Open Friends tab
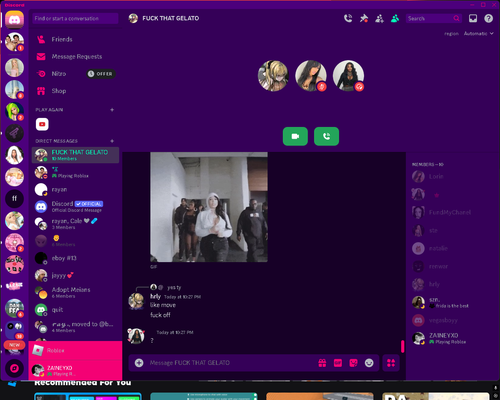500x400 pixels. coord(75,39)
